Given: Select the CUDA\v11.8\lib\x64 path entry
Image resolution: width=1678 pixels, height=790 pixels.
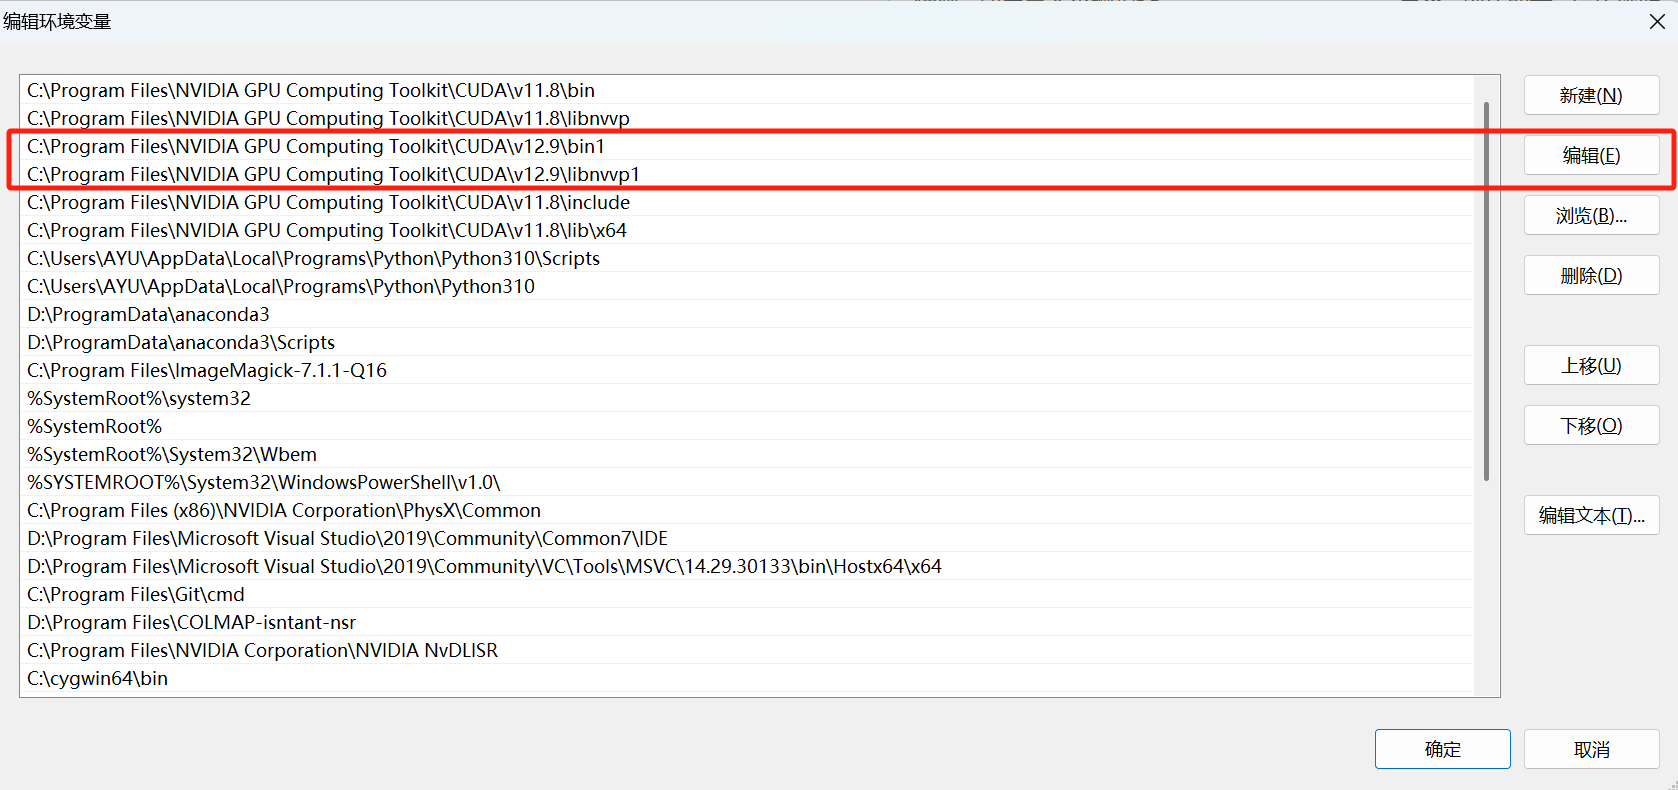Looking at the screenshot, I should pos(747,230).
